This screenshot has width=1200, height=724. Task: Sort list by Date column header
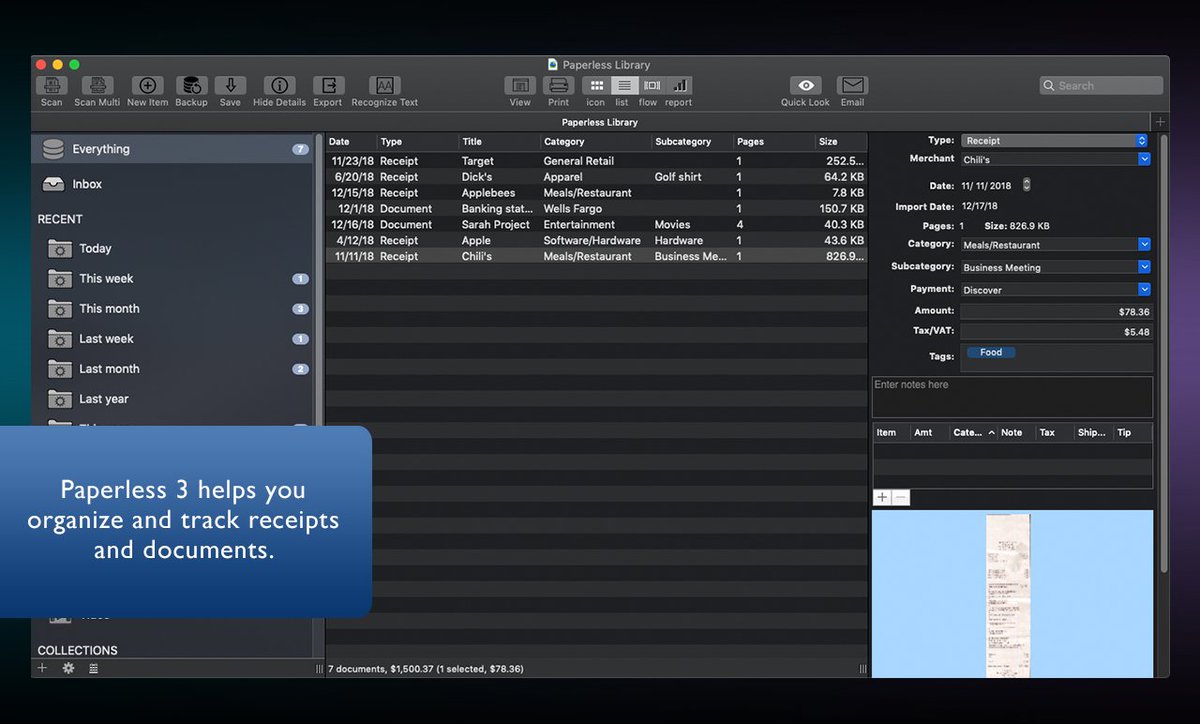[x=351, y=142]
